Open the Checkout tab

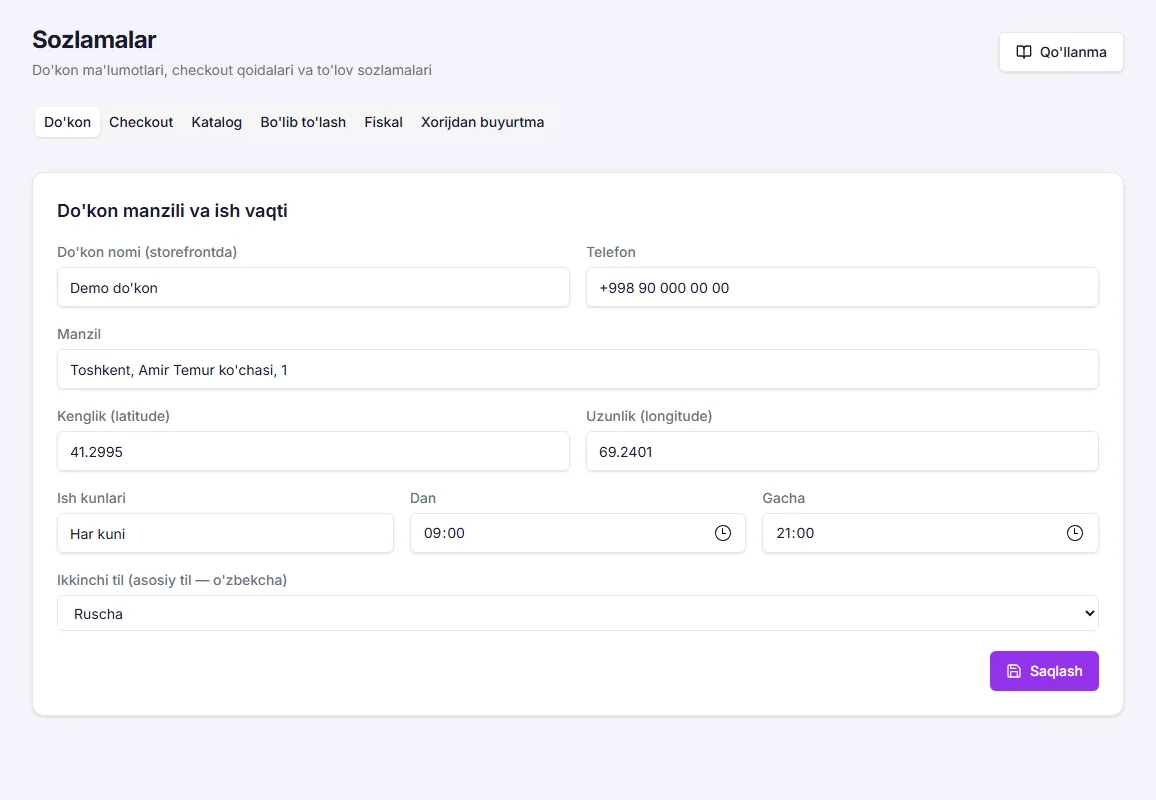(141, 122)
